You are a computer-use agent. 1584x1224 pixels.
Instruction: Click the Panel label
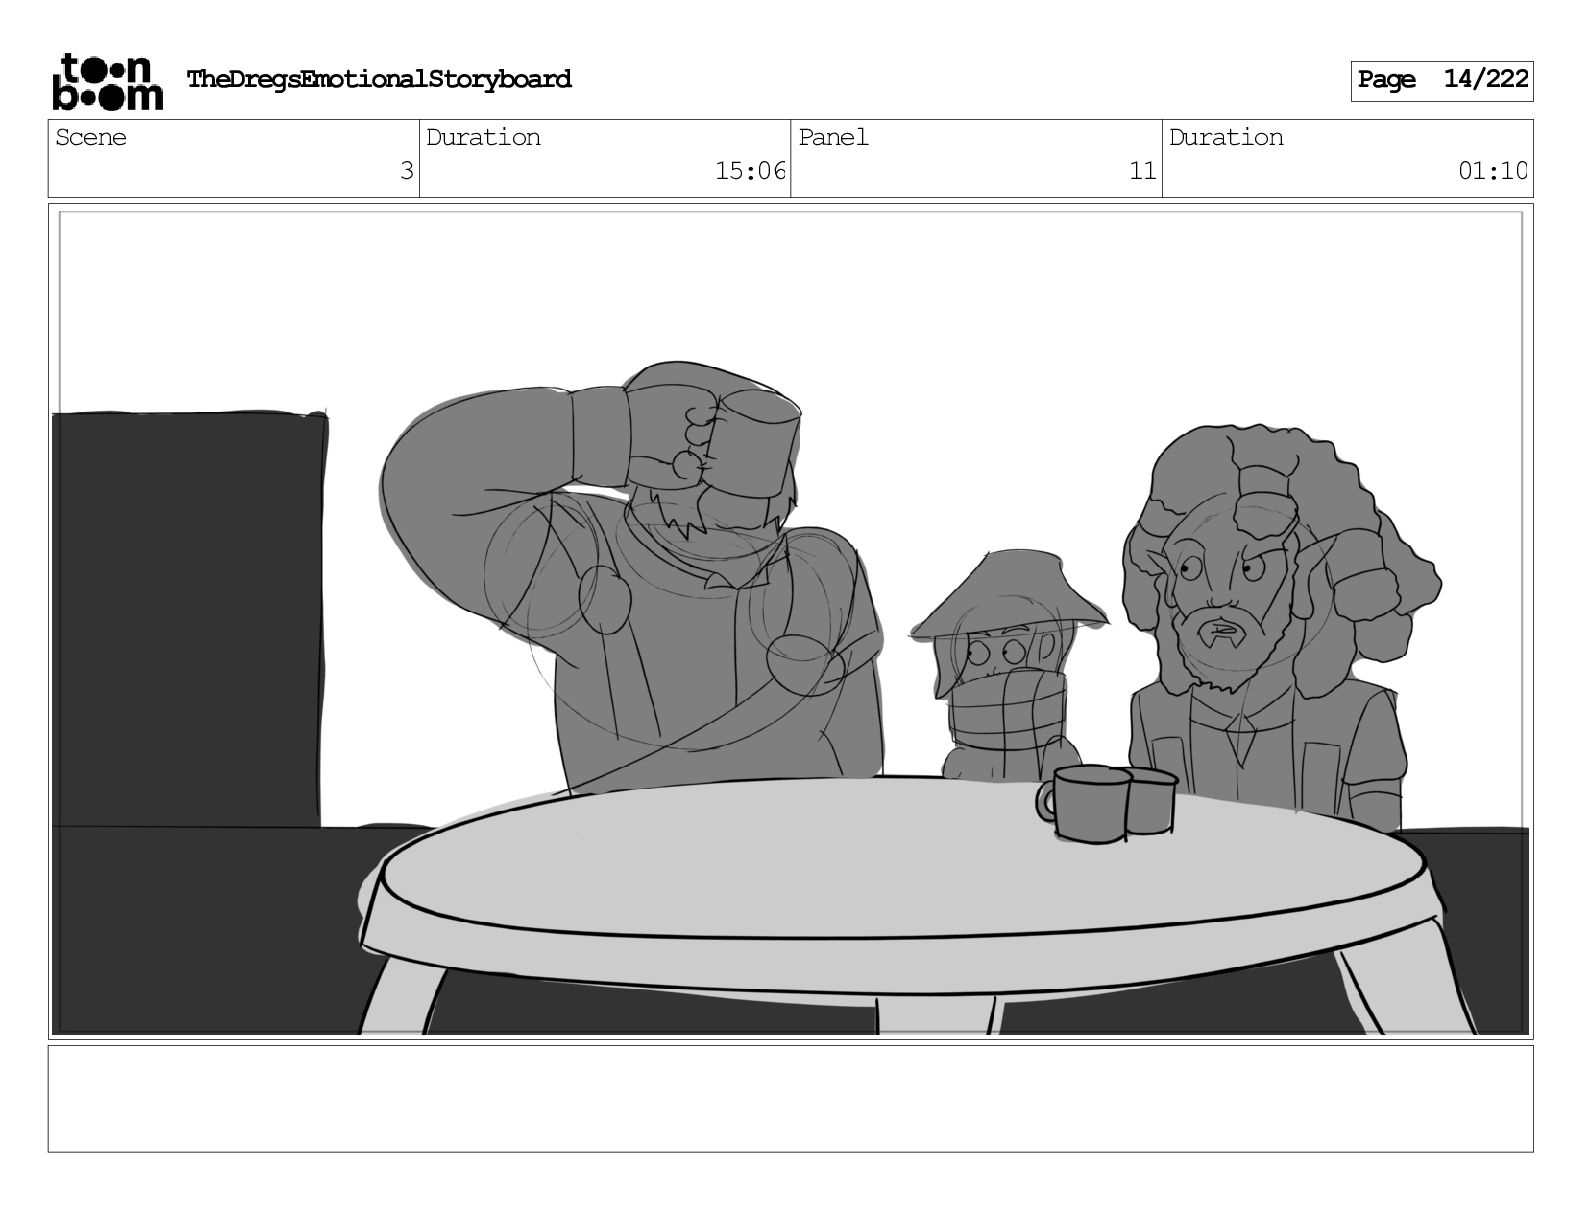(833, 137)
